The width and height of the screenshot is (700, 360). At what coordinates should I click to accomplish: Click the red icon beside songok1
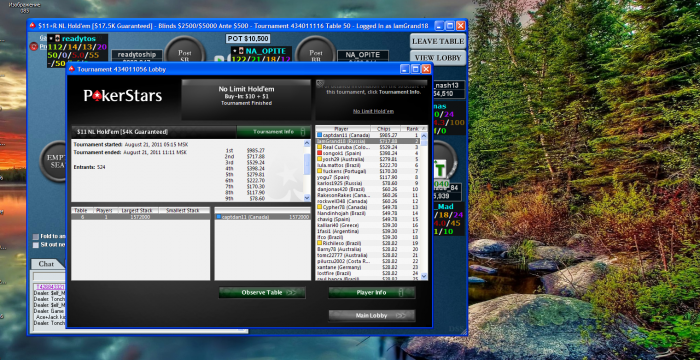[x=319, y=153]
